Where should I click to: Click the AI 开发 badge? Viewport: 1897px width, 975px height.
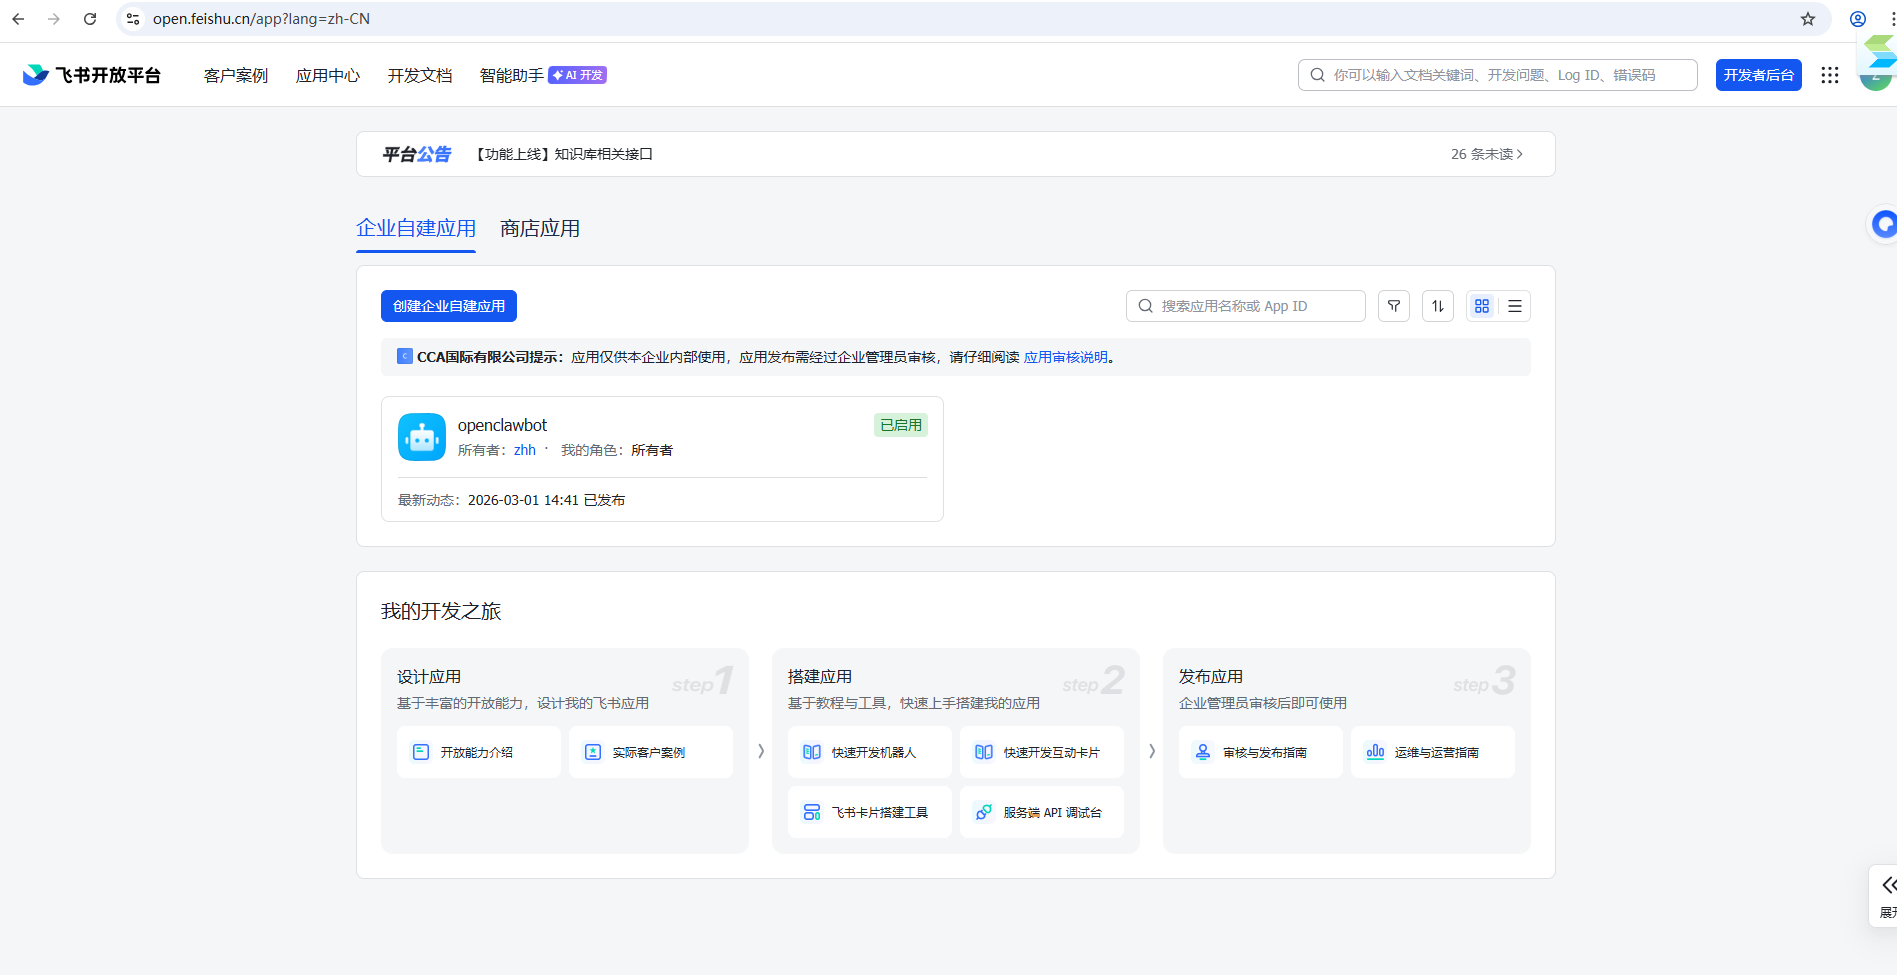[x=578, y=75]
